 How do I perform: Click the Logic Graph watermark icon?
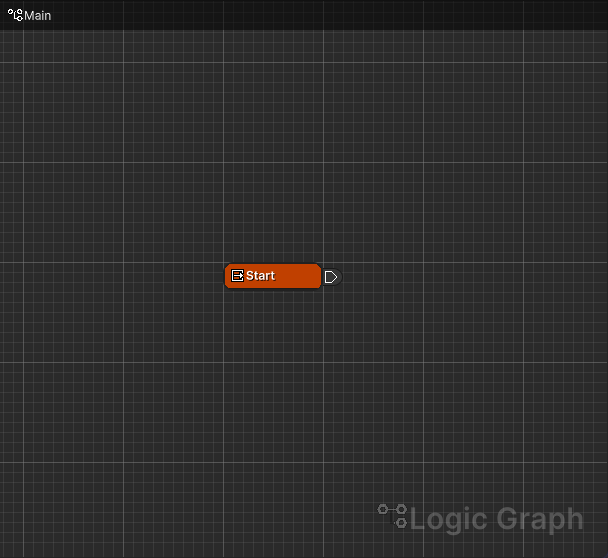click(x=393, y=516)
